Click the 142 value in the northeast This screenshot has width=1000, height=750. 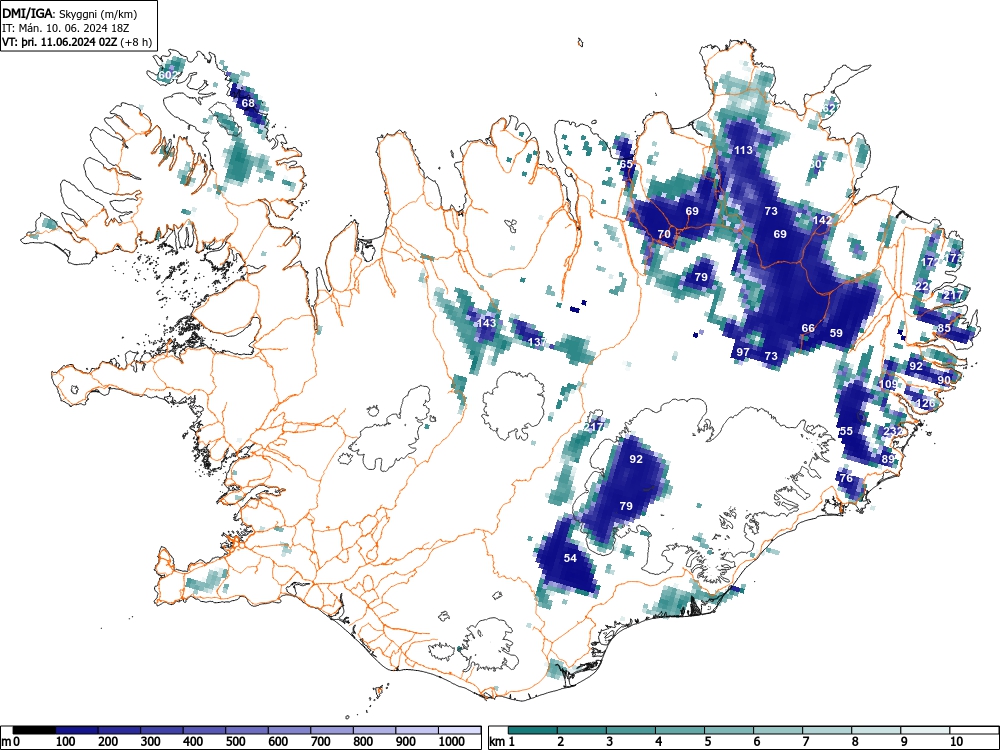click(x=822, y=220)
